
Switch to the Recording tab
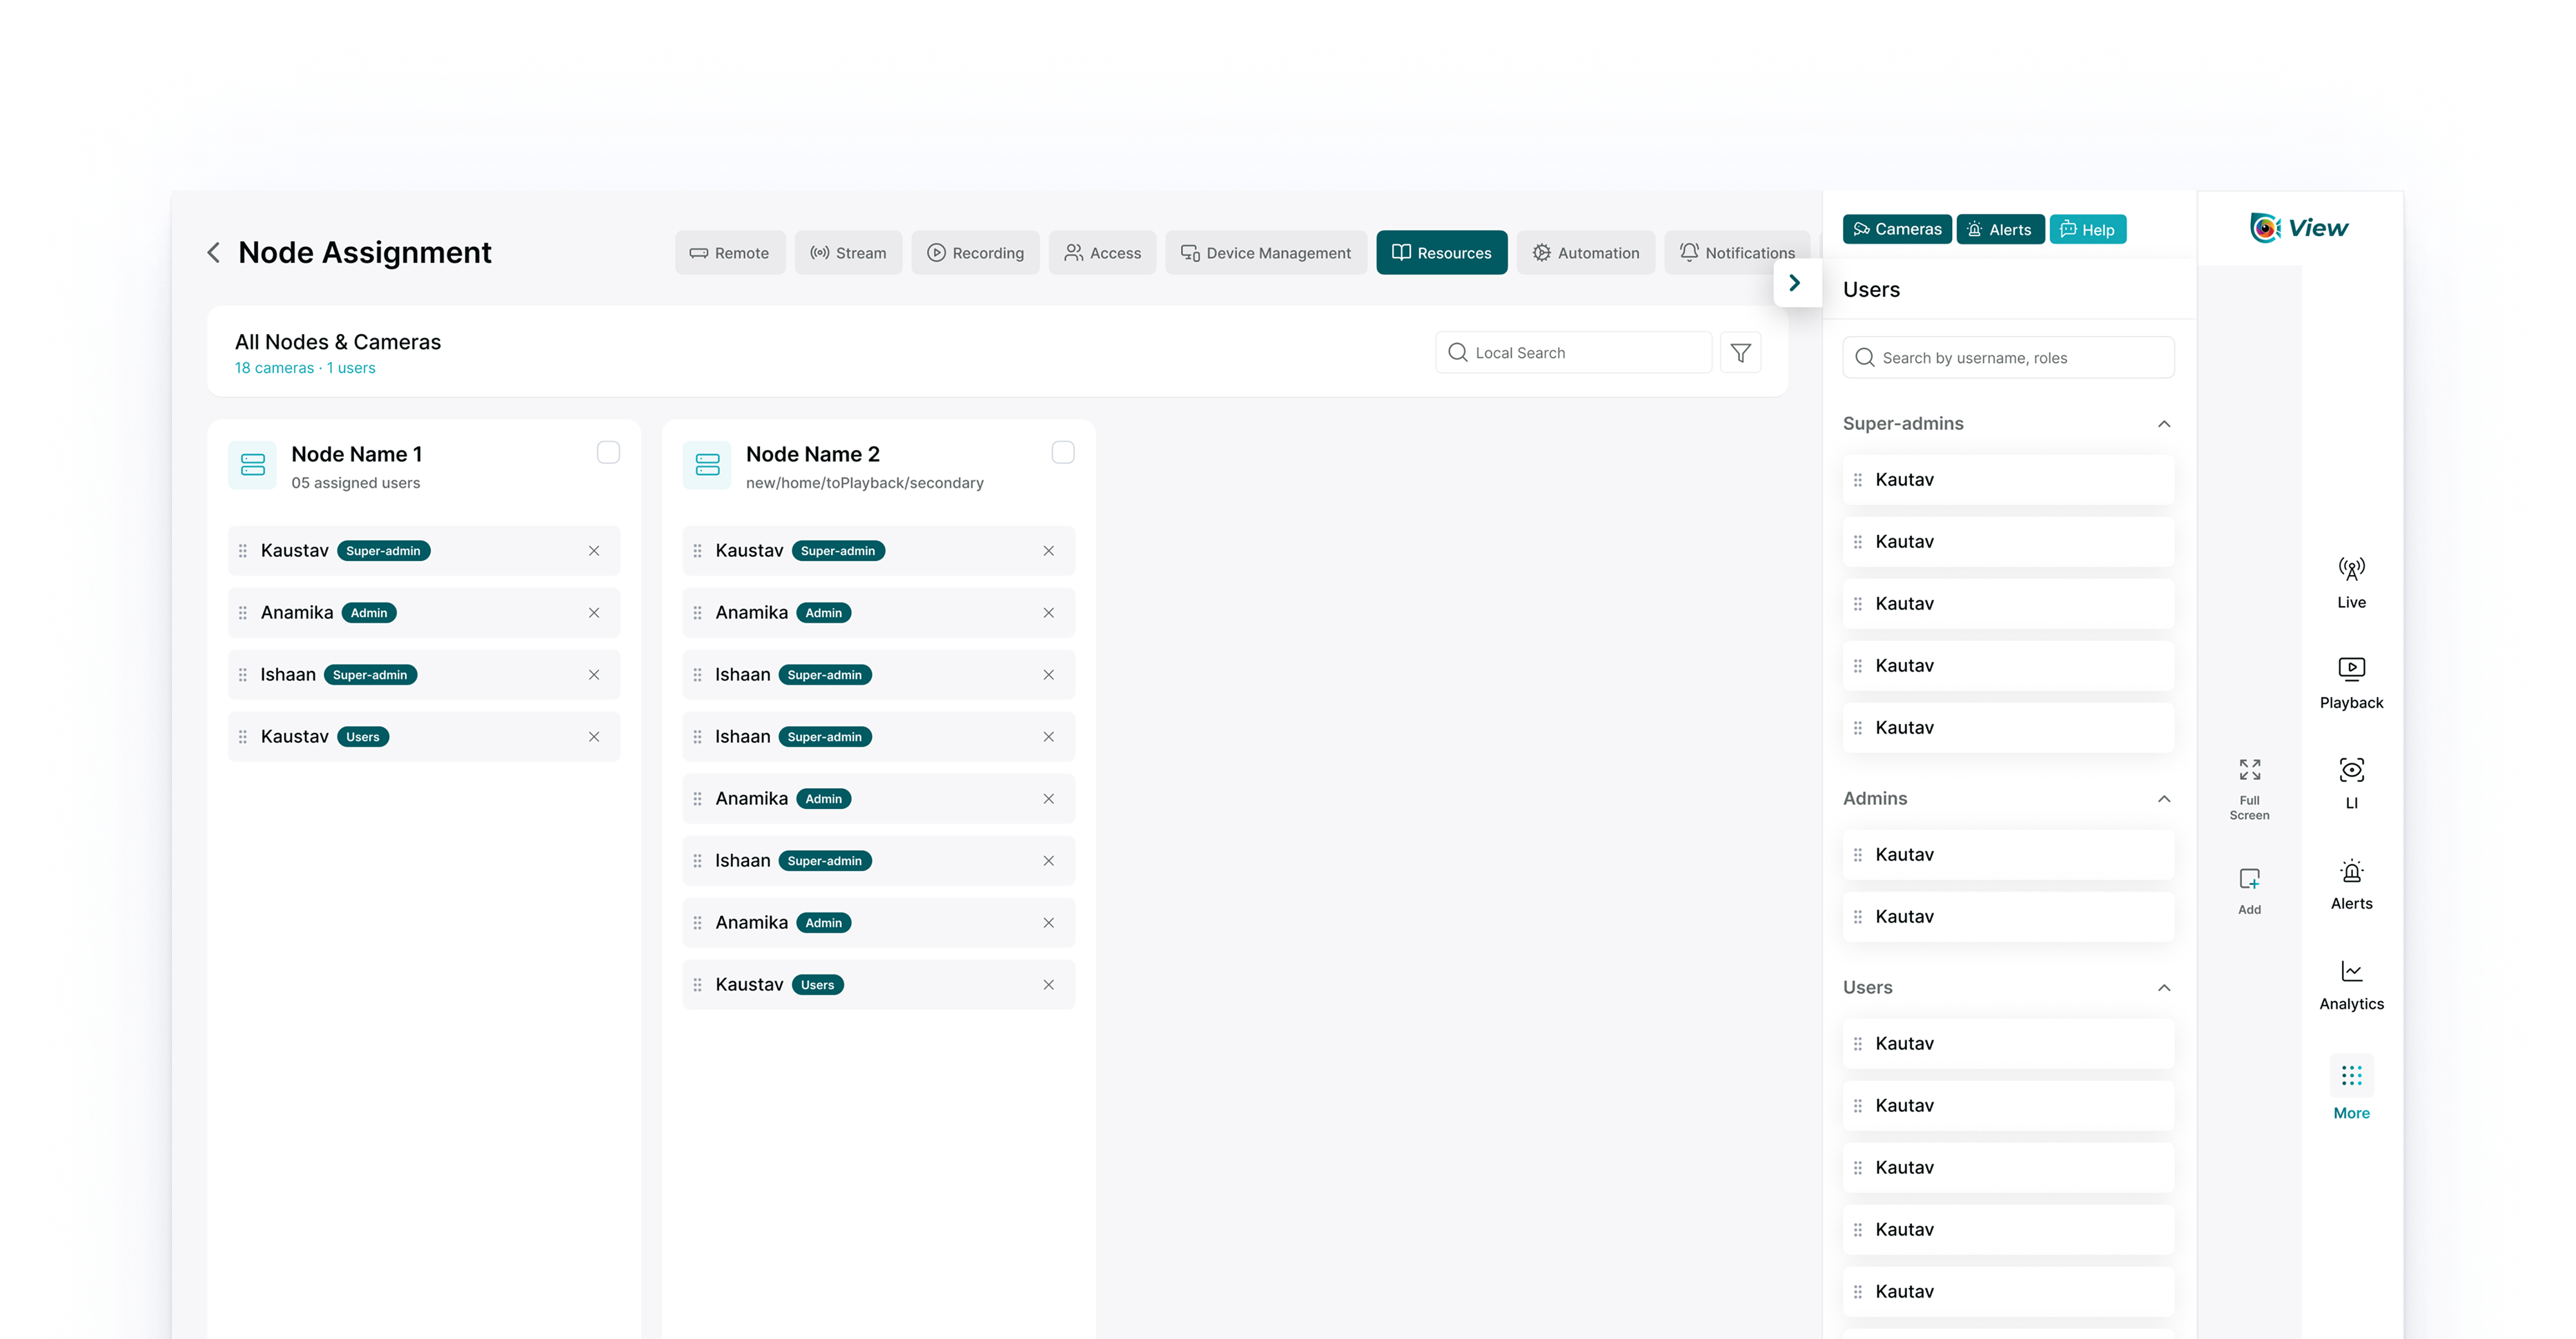coord(975,253)
